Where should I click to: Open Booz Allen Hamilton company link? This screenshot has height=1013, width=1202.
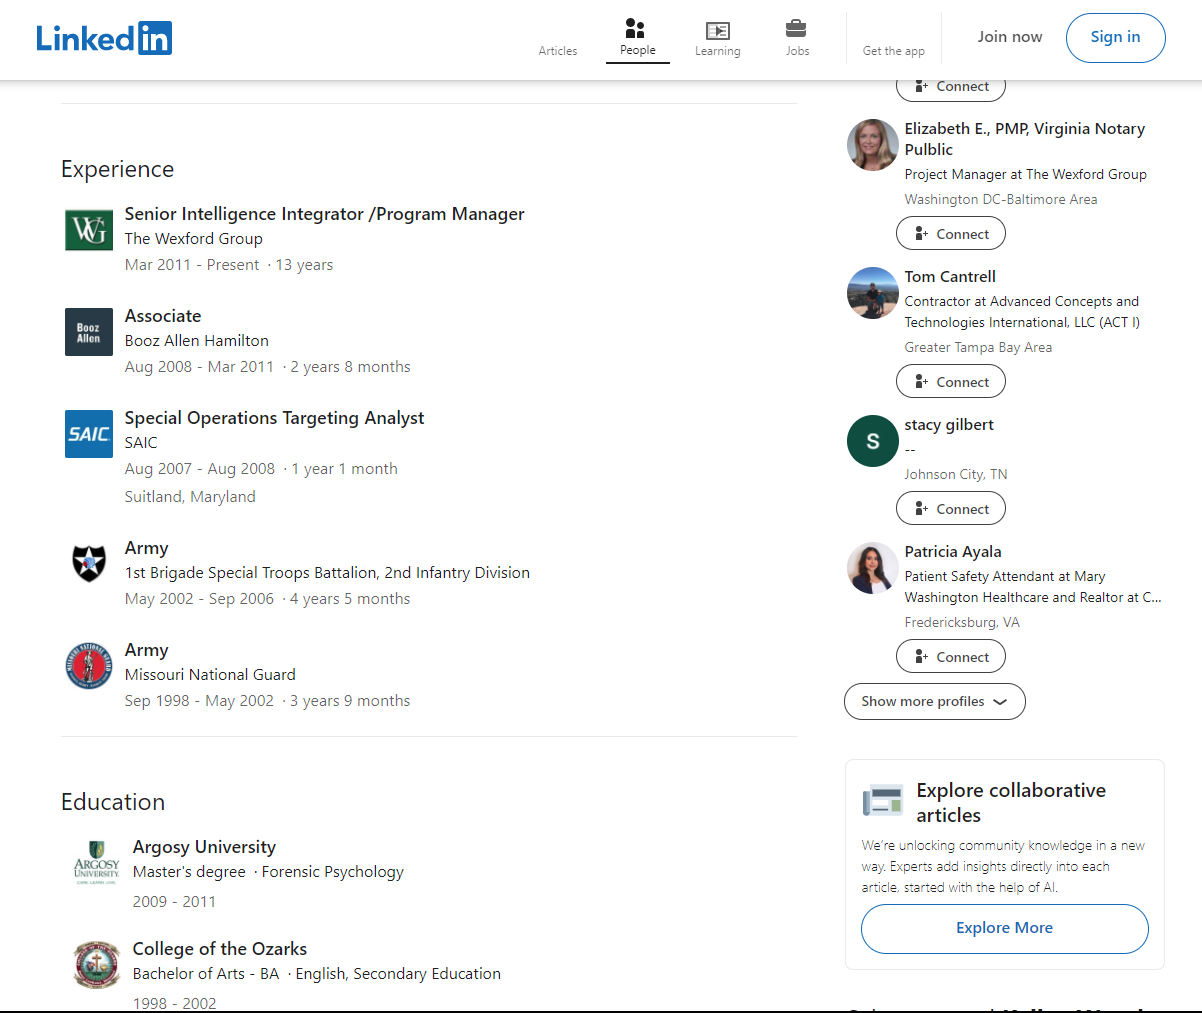coord(197,341)
